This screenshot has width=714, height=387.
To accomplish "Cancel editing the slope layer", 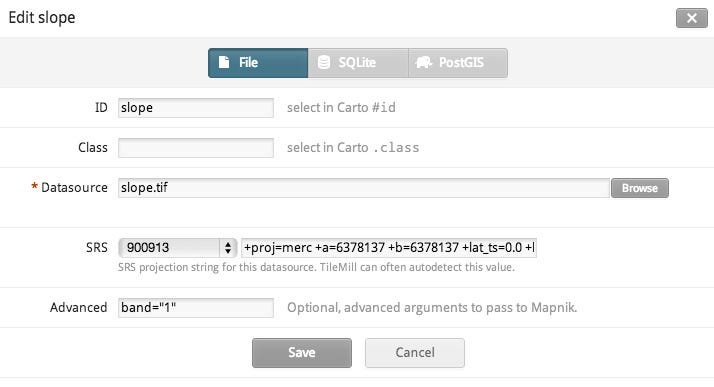I will pyautogui.click(x=415, y=353).
